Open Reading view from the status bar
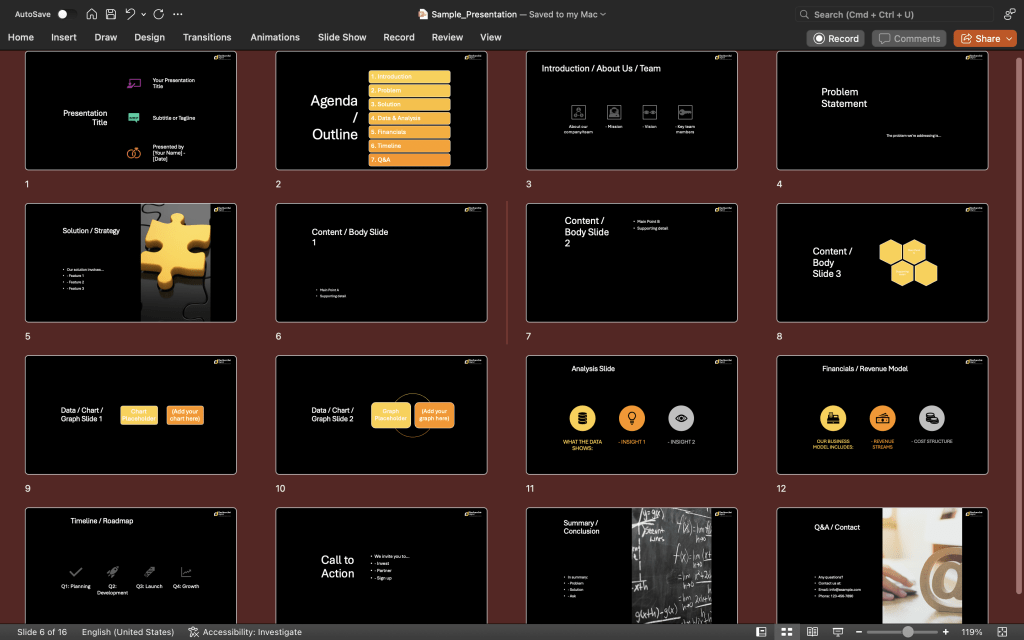This screenshot has height=640, width=1024. [x=812, y=632]
